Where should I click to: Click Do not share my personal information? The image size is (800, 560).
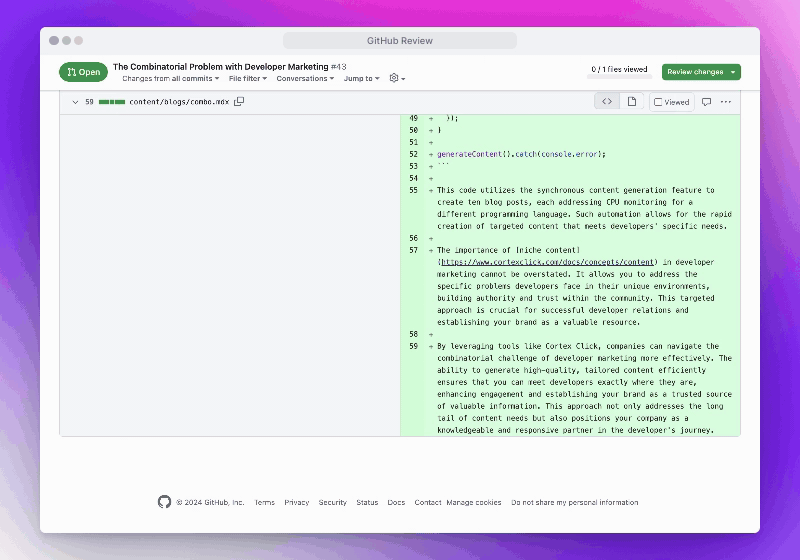[574, 502]
